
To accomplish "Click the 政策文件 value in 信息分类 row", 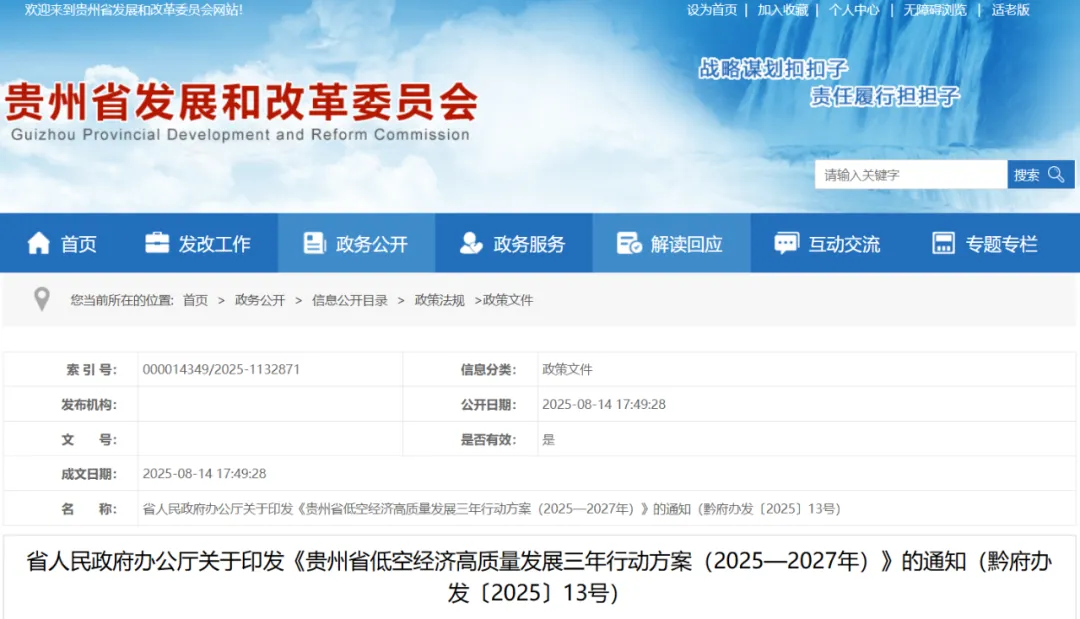I will 567,369.
